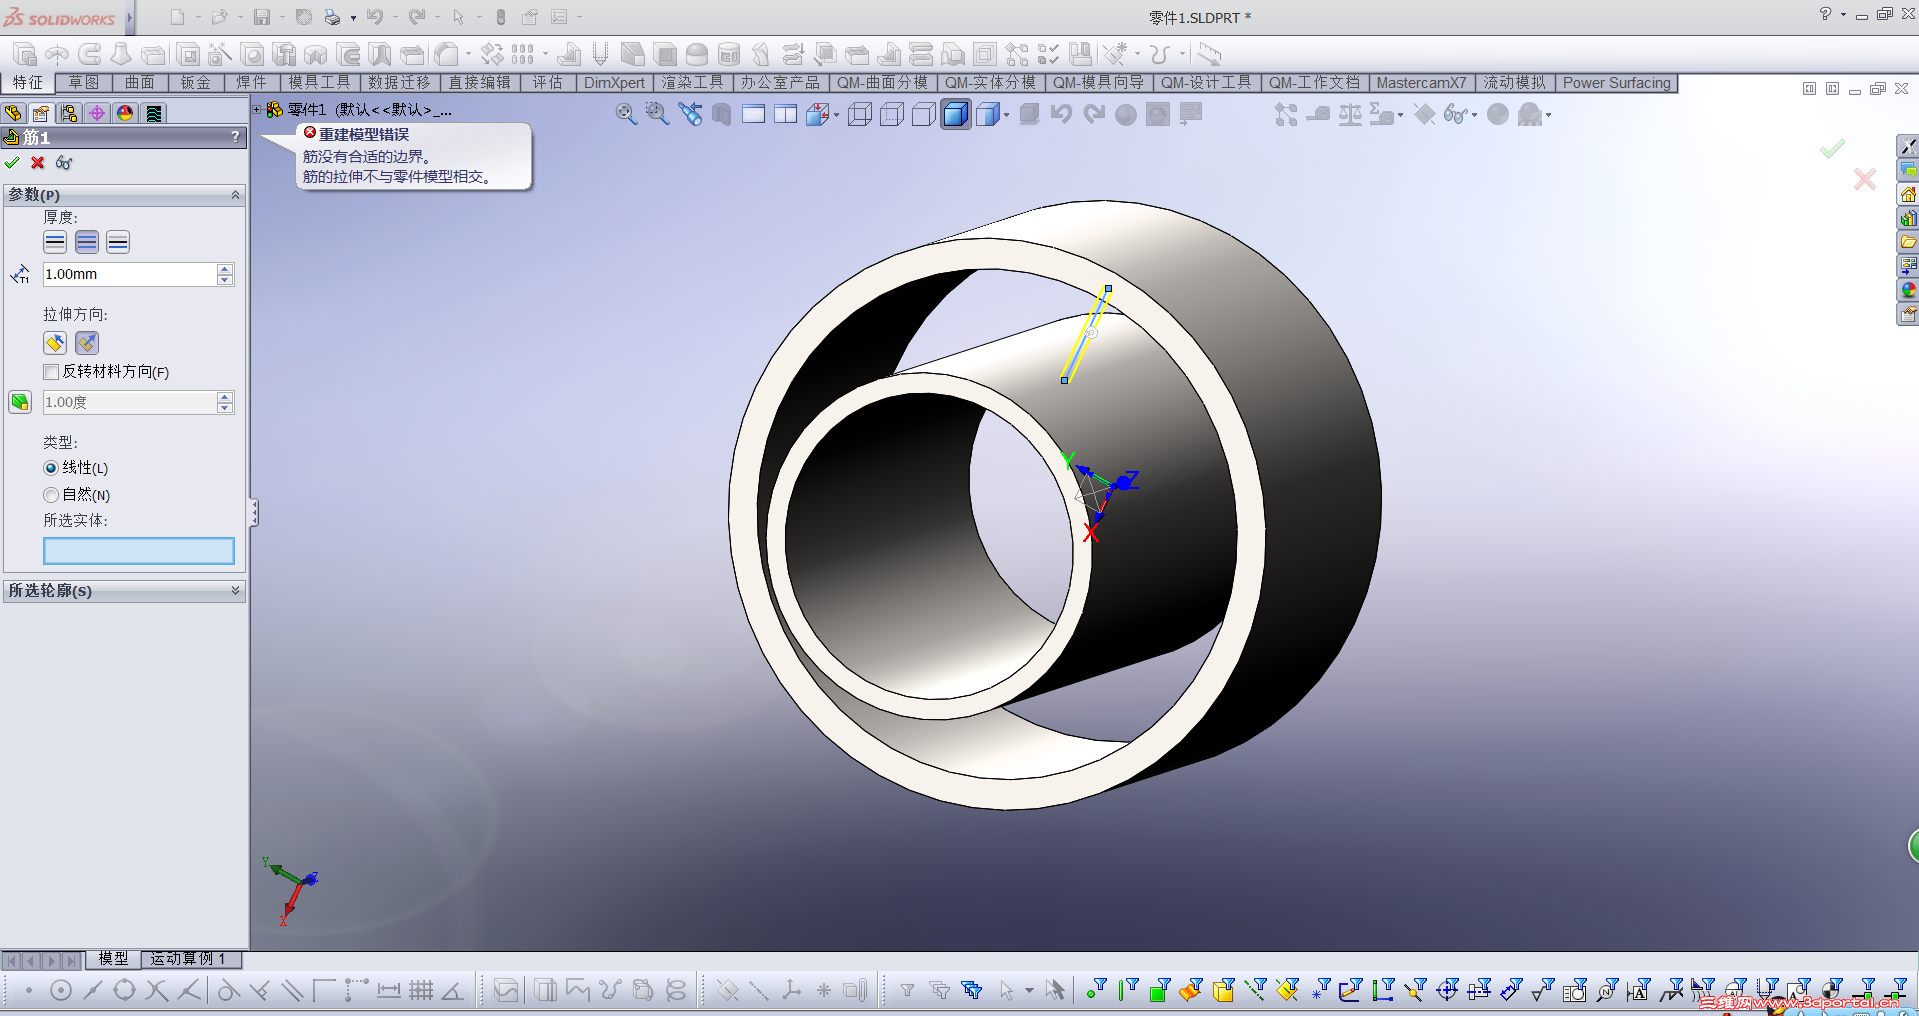Switch to the 模型 bottom tab
This screenshot has width=1919, height=1016.
[x=113, y=959]
